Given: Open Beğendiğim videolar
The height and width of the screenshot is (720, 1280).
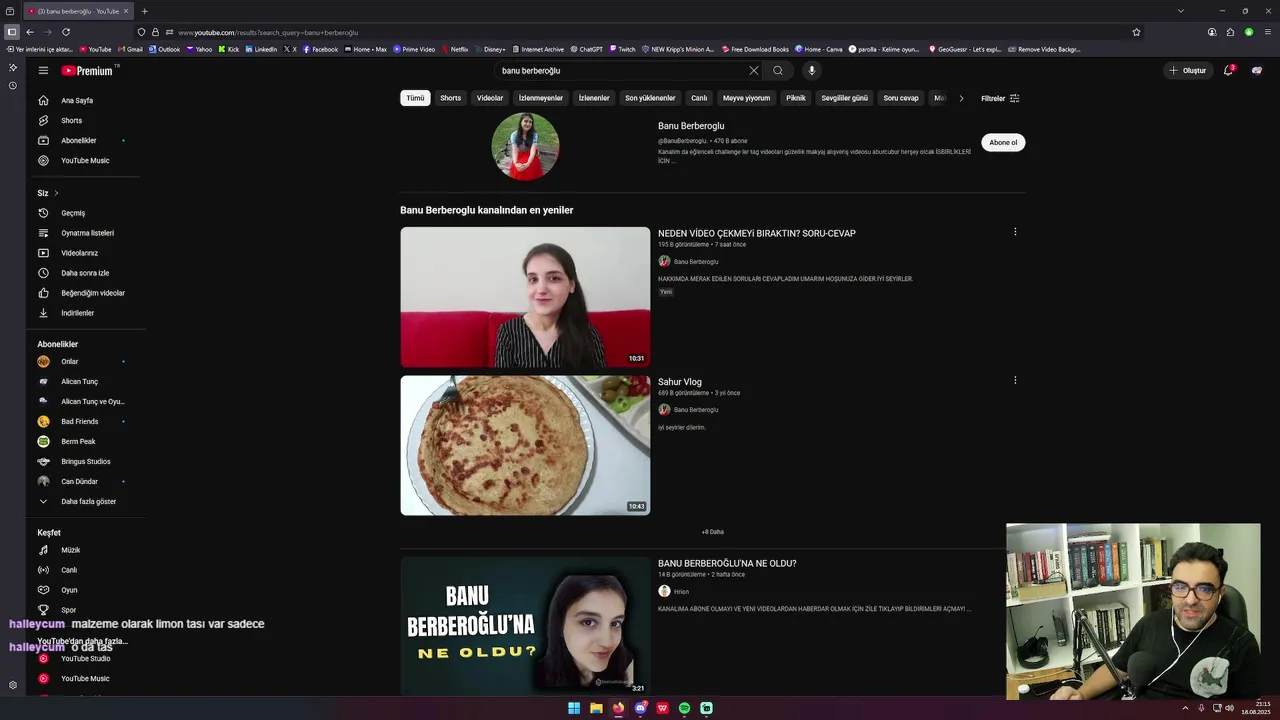Looking at the screenshot, I should click(x=92, y=293).
